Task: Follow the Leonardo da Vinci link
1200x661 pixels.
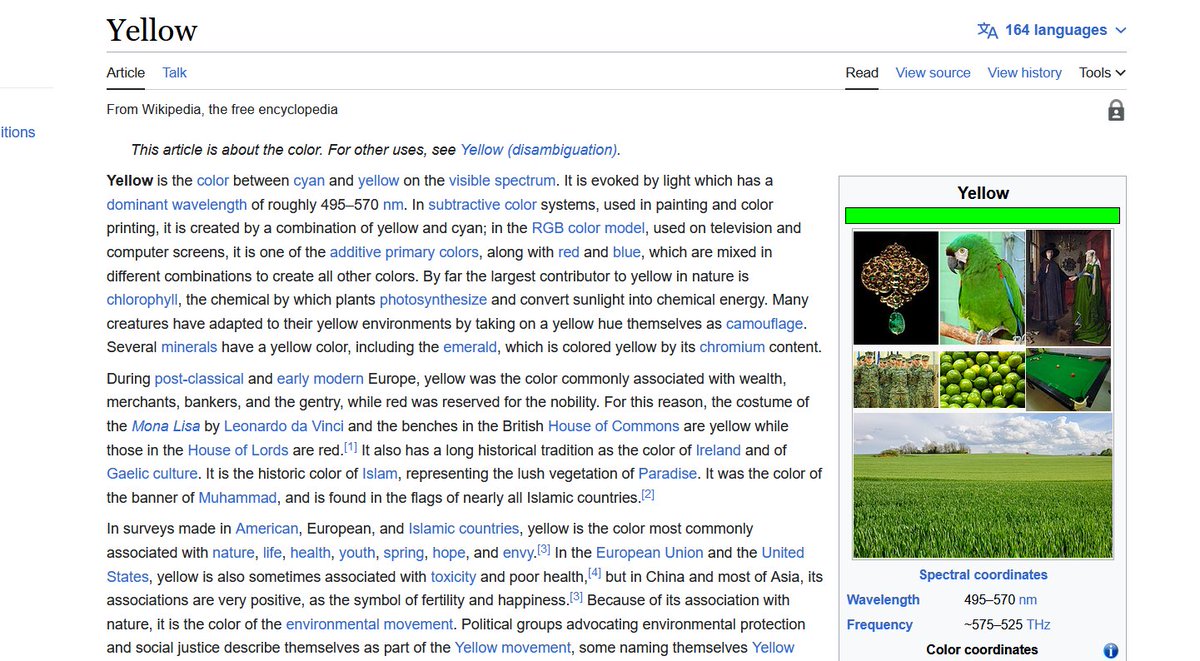Action: click(284, 427)
